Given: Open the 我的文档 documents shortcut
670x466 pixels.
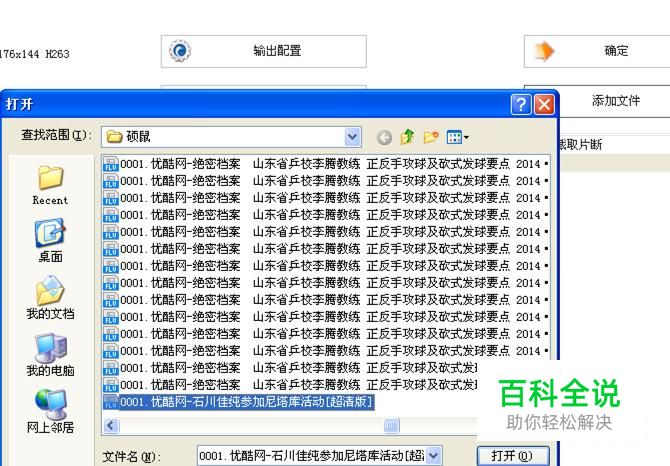Looking at the screenshot, I should tap(50, 298).
